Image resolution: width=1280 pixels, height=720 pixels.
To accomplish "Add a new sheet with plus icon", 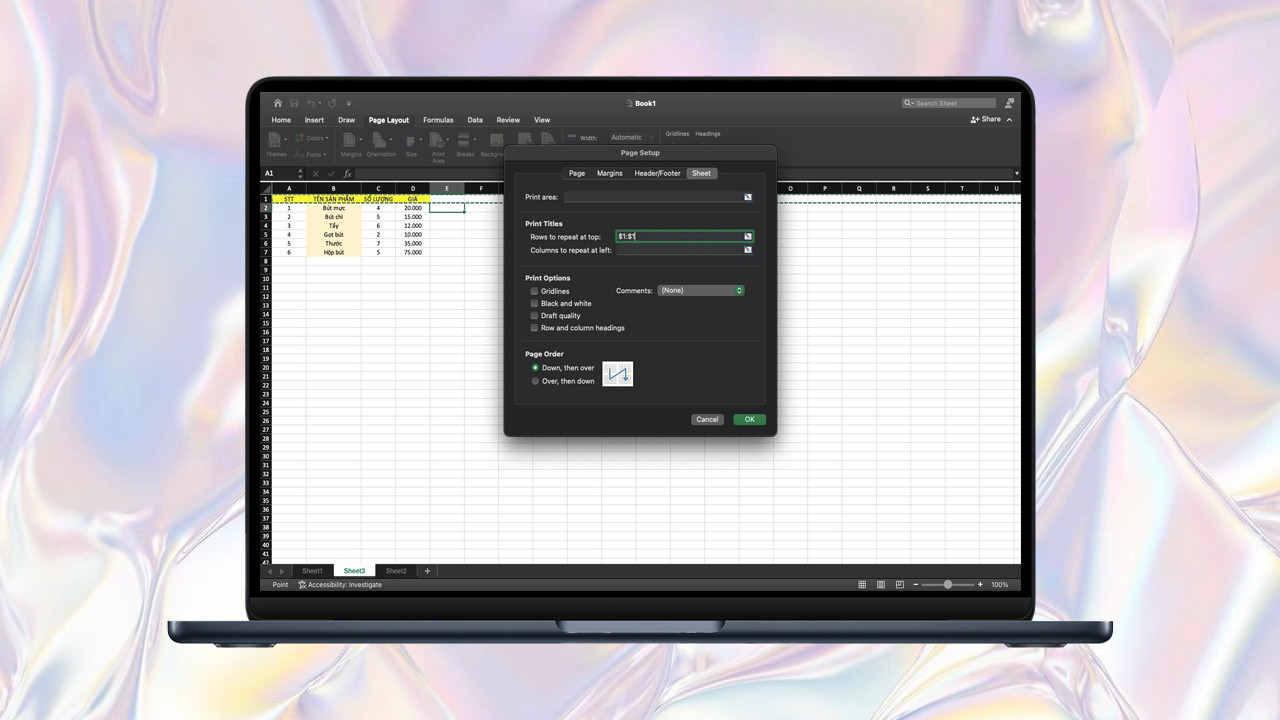I will pyautogui.click(x=427, y=571).
